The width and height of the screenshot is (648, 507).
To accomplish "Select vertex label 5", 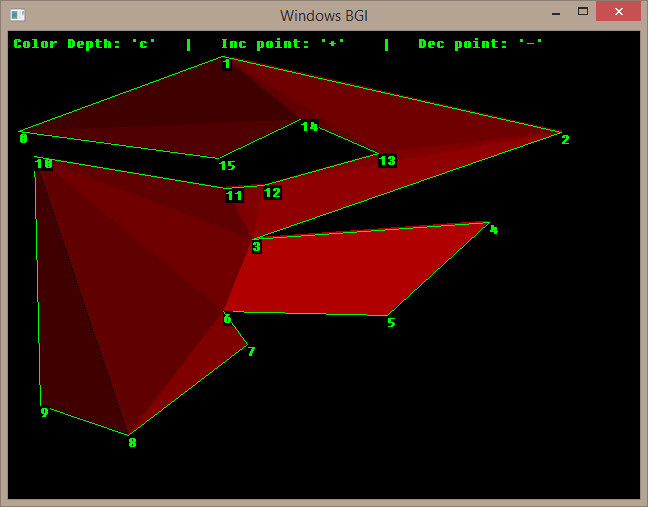I will pos(391,323).
